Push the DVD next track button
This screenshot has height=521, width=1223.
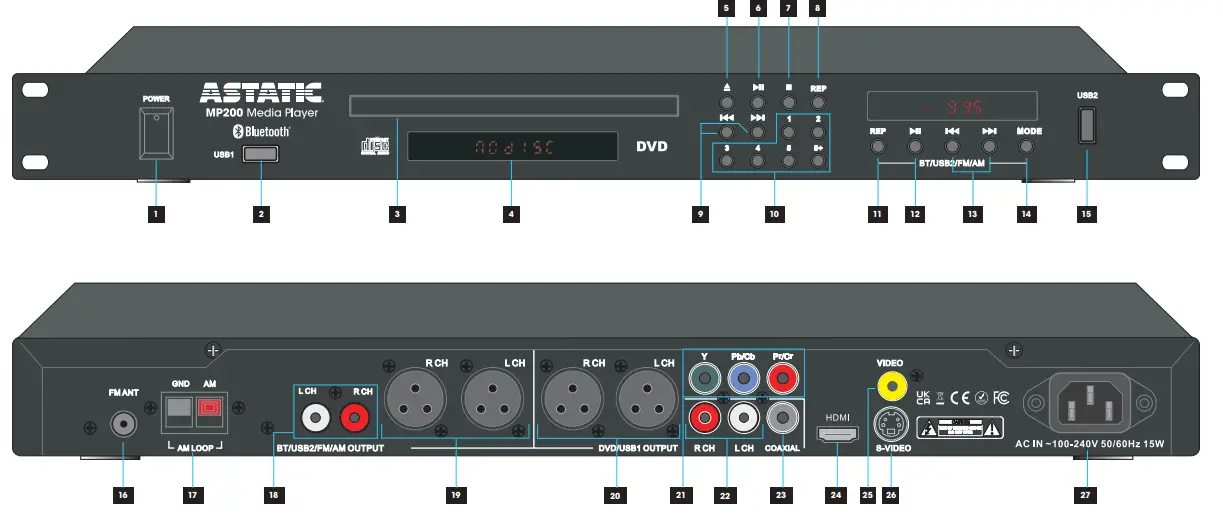click(x=758, y=131)
